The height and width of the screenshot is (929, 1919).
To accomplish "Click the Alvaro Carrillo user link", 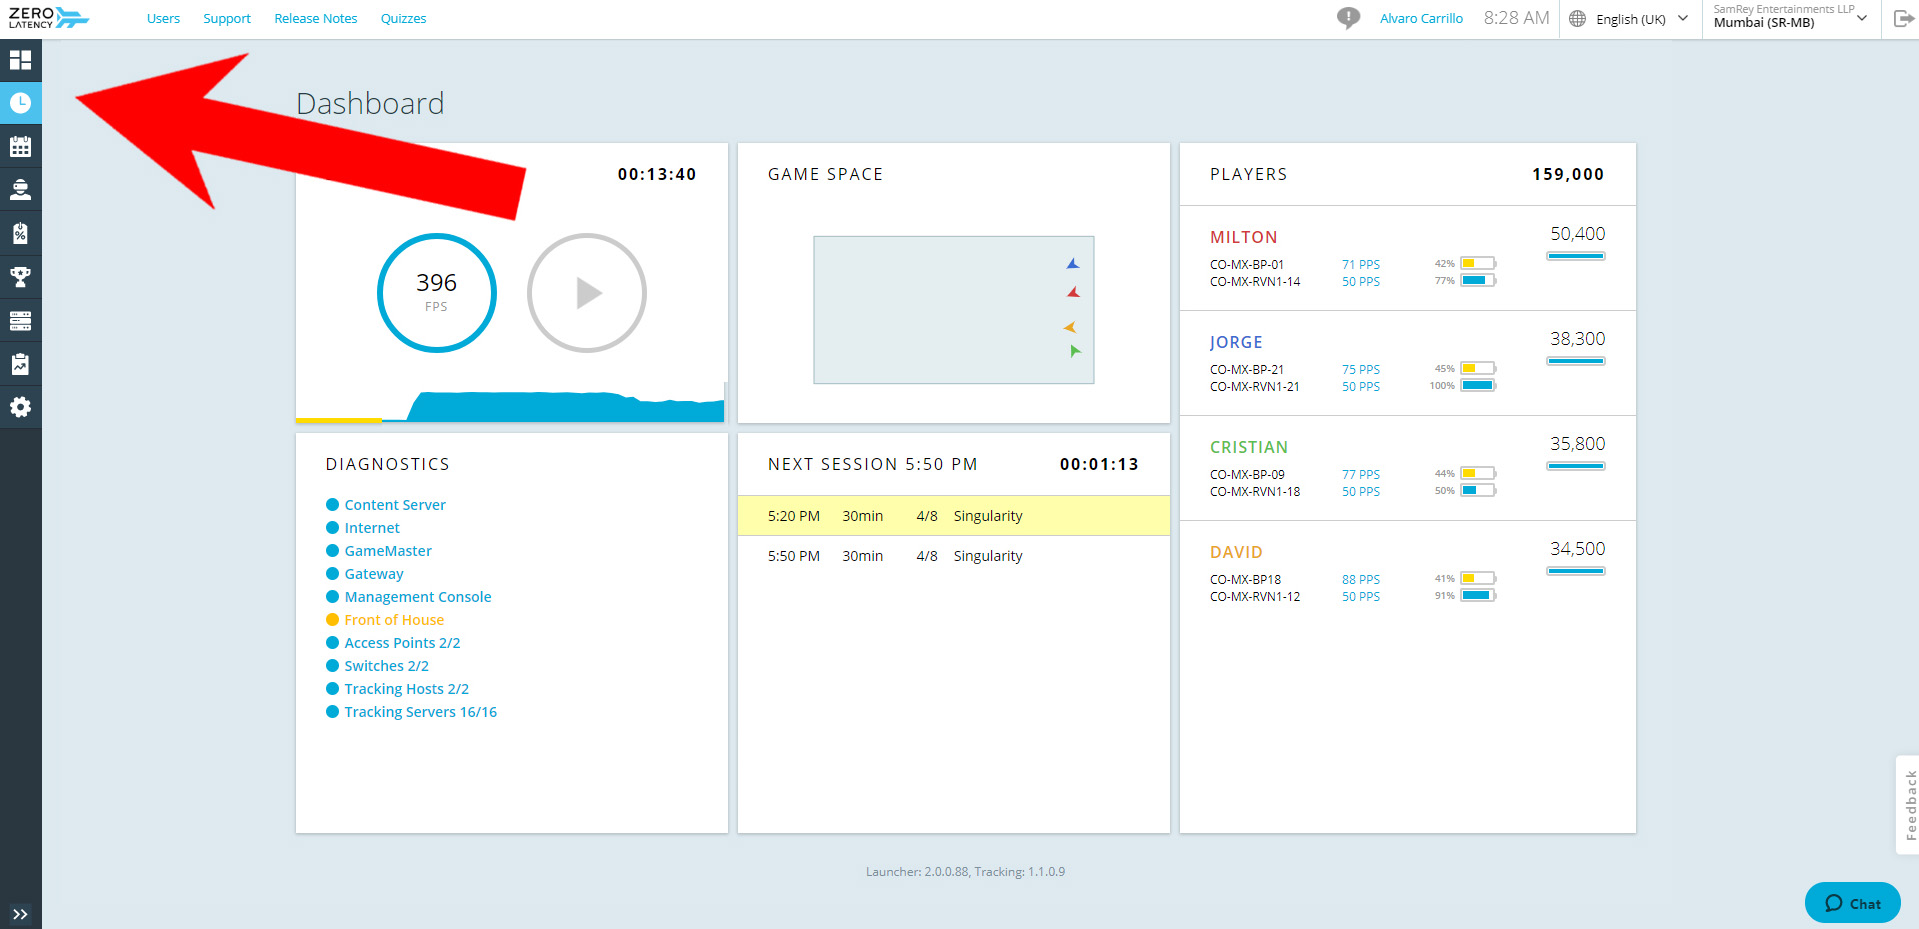I will (x=1421, y=19).
